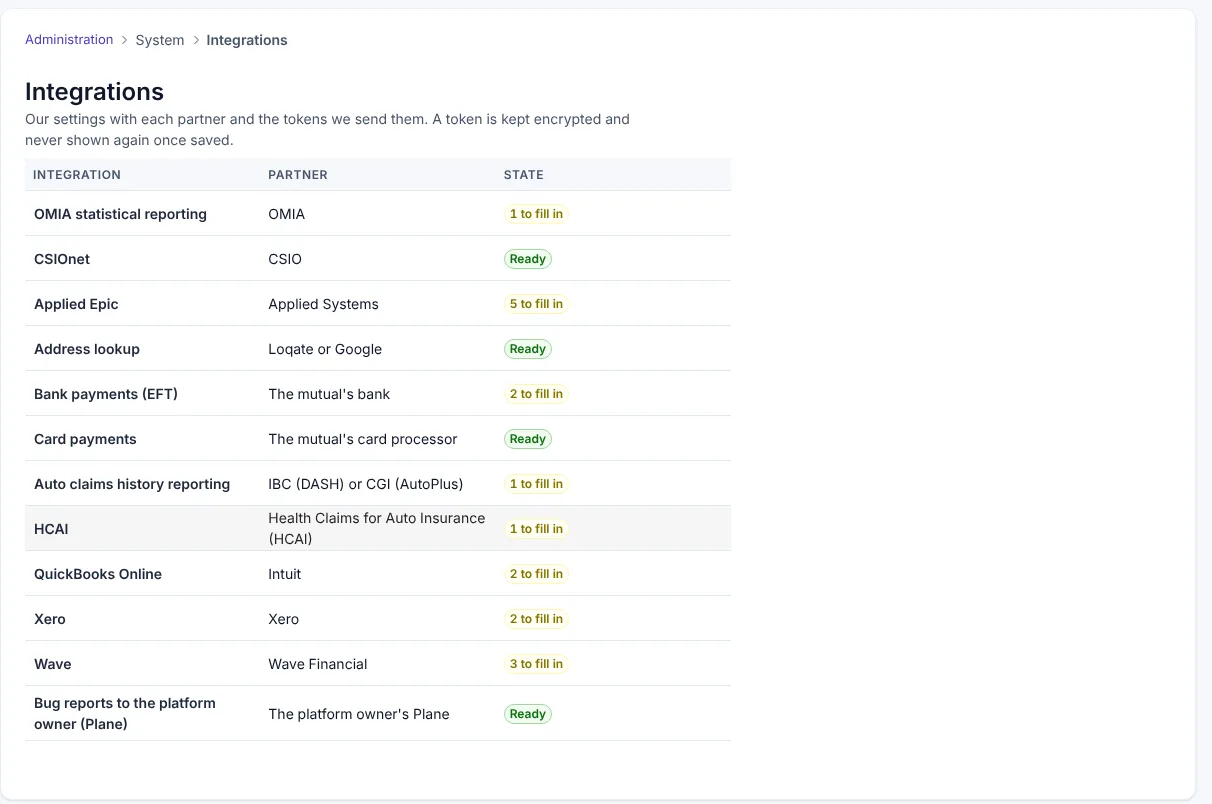Open the Applied Epic integration
This screenshot has height=804, width=1212.
(x=76, y=304)
